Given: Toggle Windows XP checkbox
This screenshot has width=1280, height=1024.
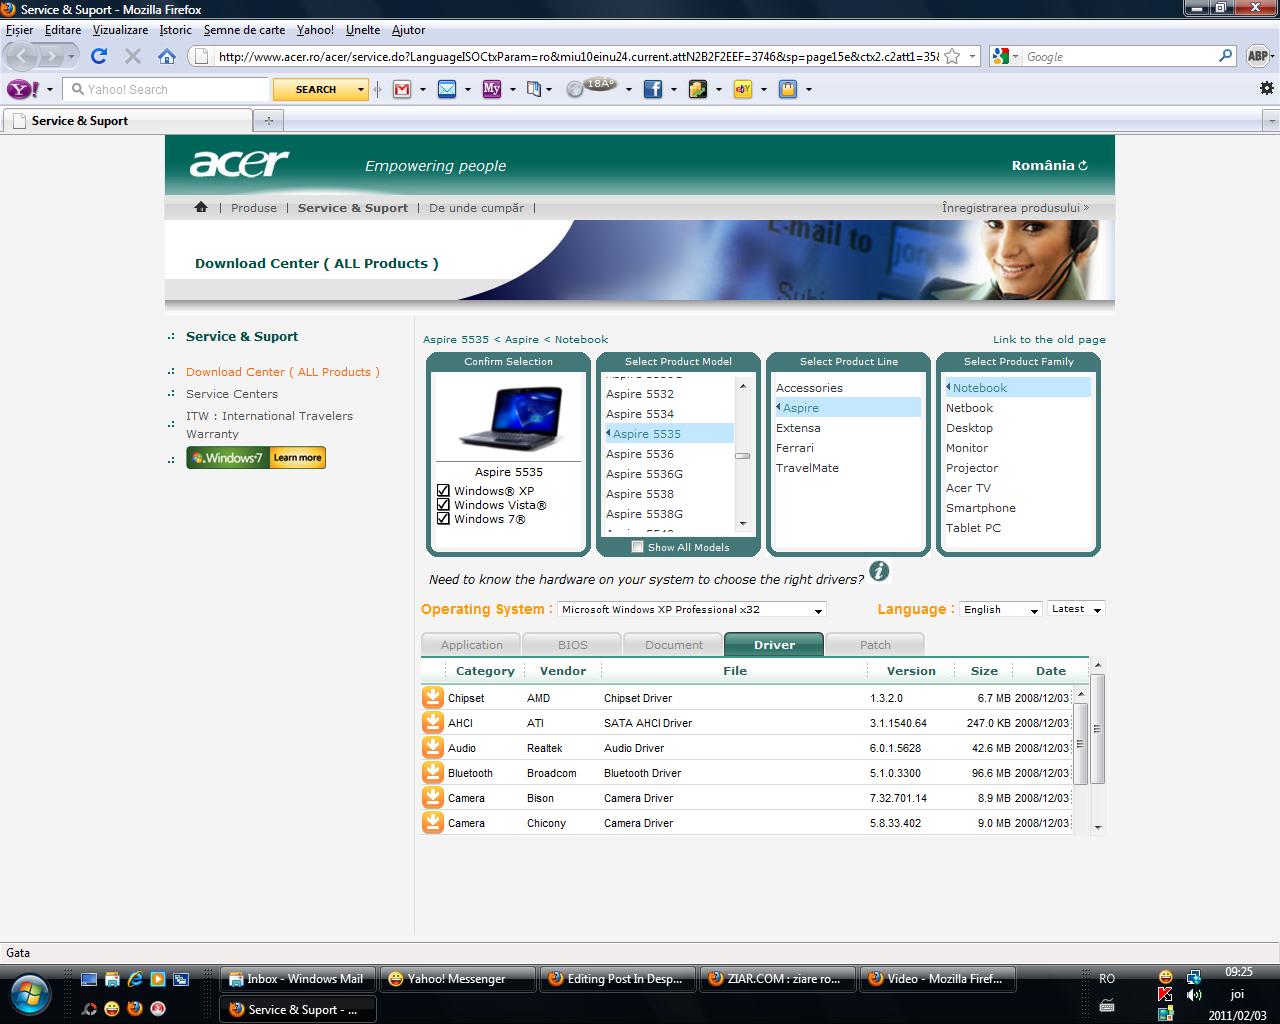Looking at the screenshot, I should (443, 491).
